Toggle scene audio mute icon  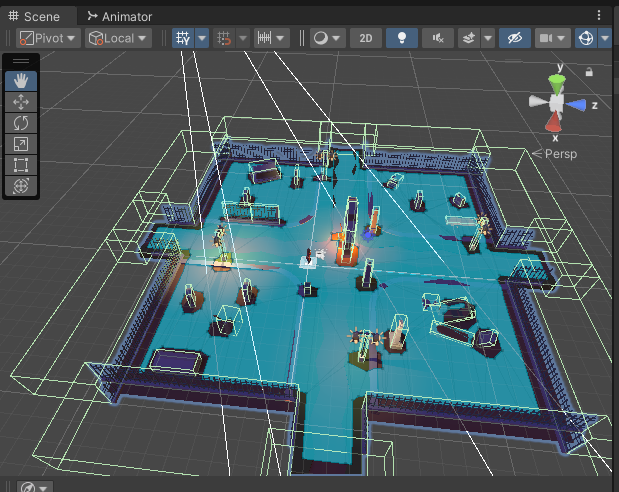tap(438, 38)
